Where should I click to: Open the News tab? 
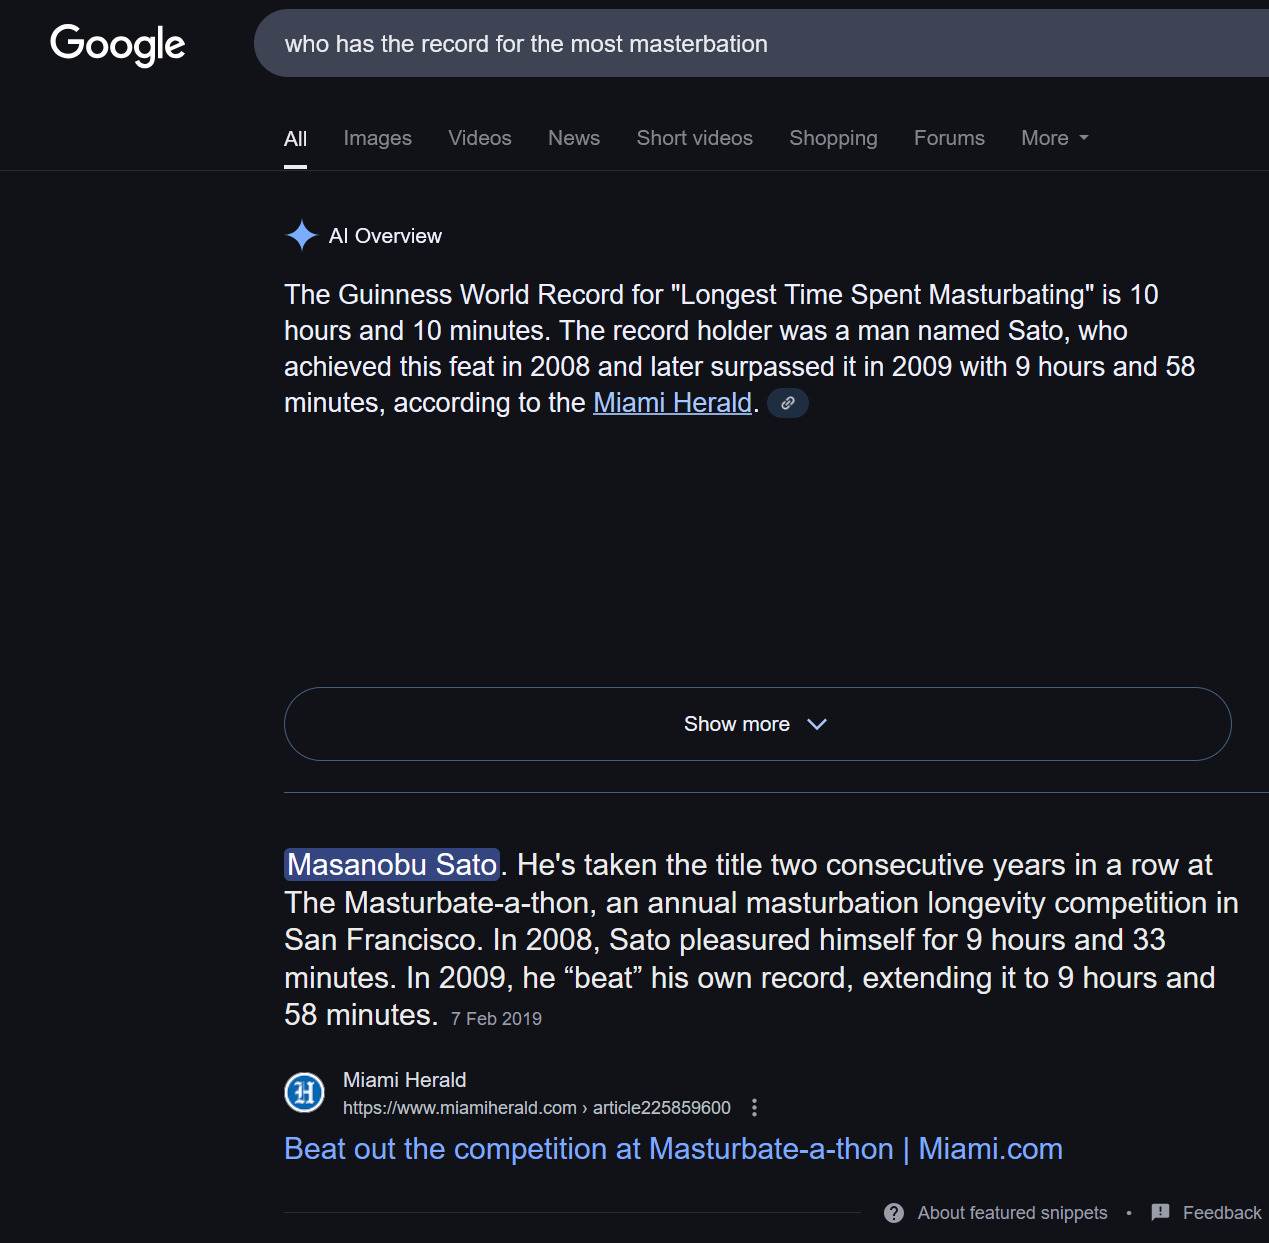coord(573,138)
